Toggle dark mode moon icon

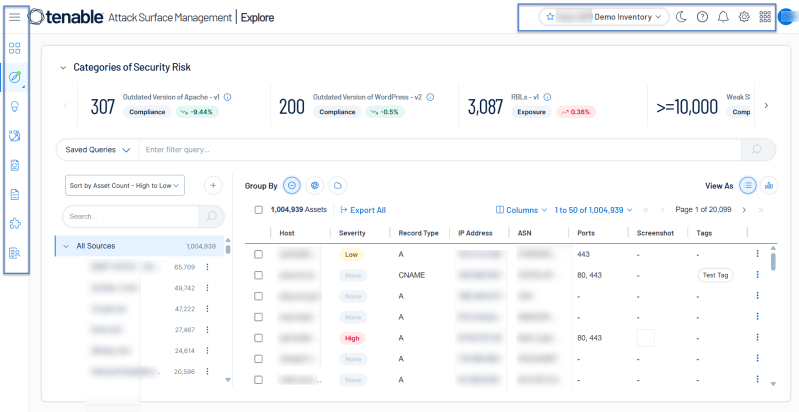pyautogui.click(x=681, y=17)
